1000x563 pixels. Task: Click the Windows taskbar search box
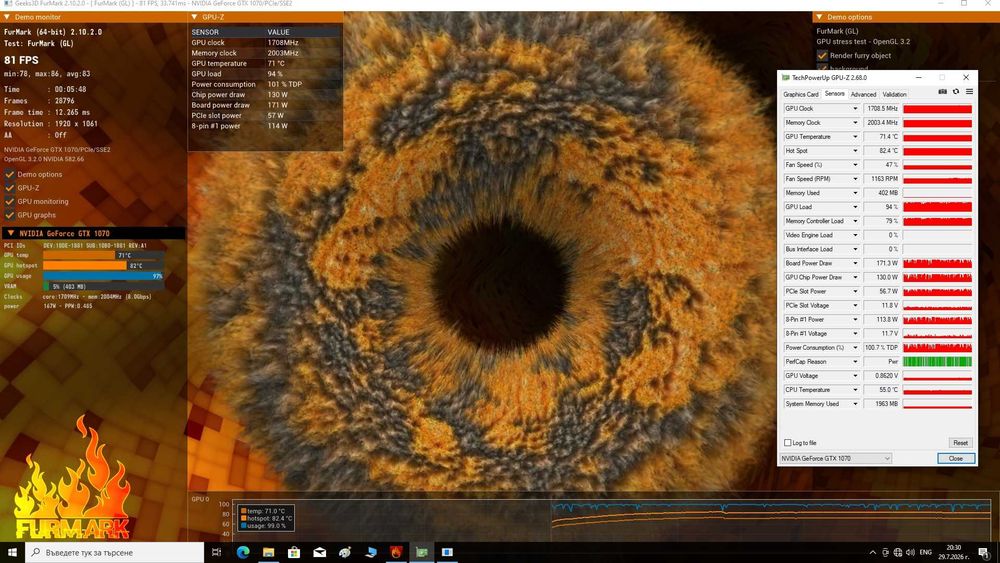(x=115, y=552)
